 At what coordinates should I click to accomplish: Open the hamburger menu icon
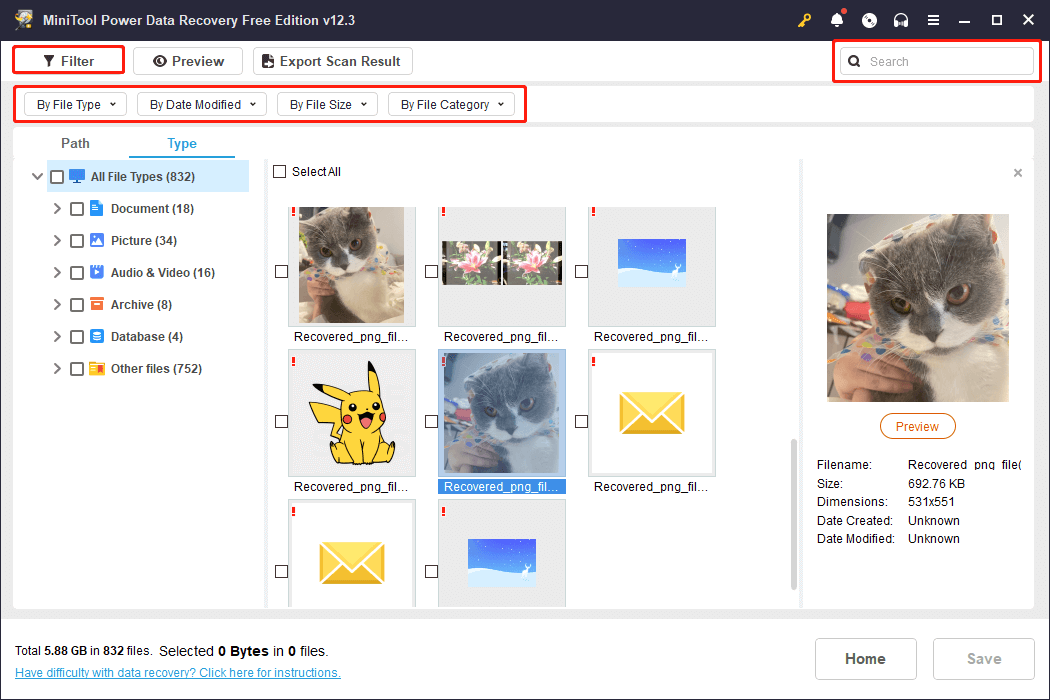pyautogui.click(x=933, y=20)
